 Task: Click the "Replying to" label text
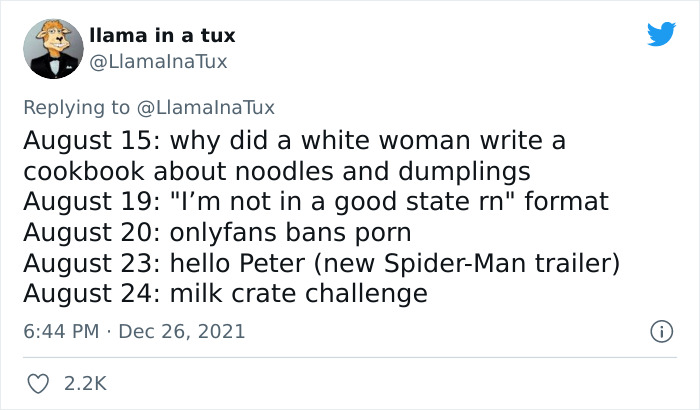[79, 107]
